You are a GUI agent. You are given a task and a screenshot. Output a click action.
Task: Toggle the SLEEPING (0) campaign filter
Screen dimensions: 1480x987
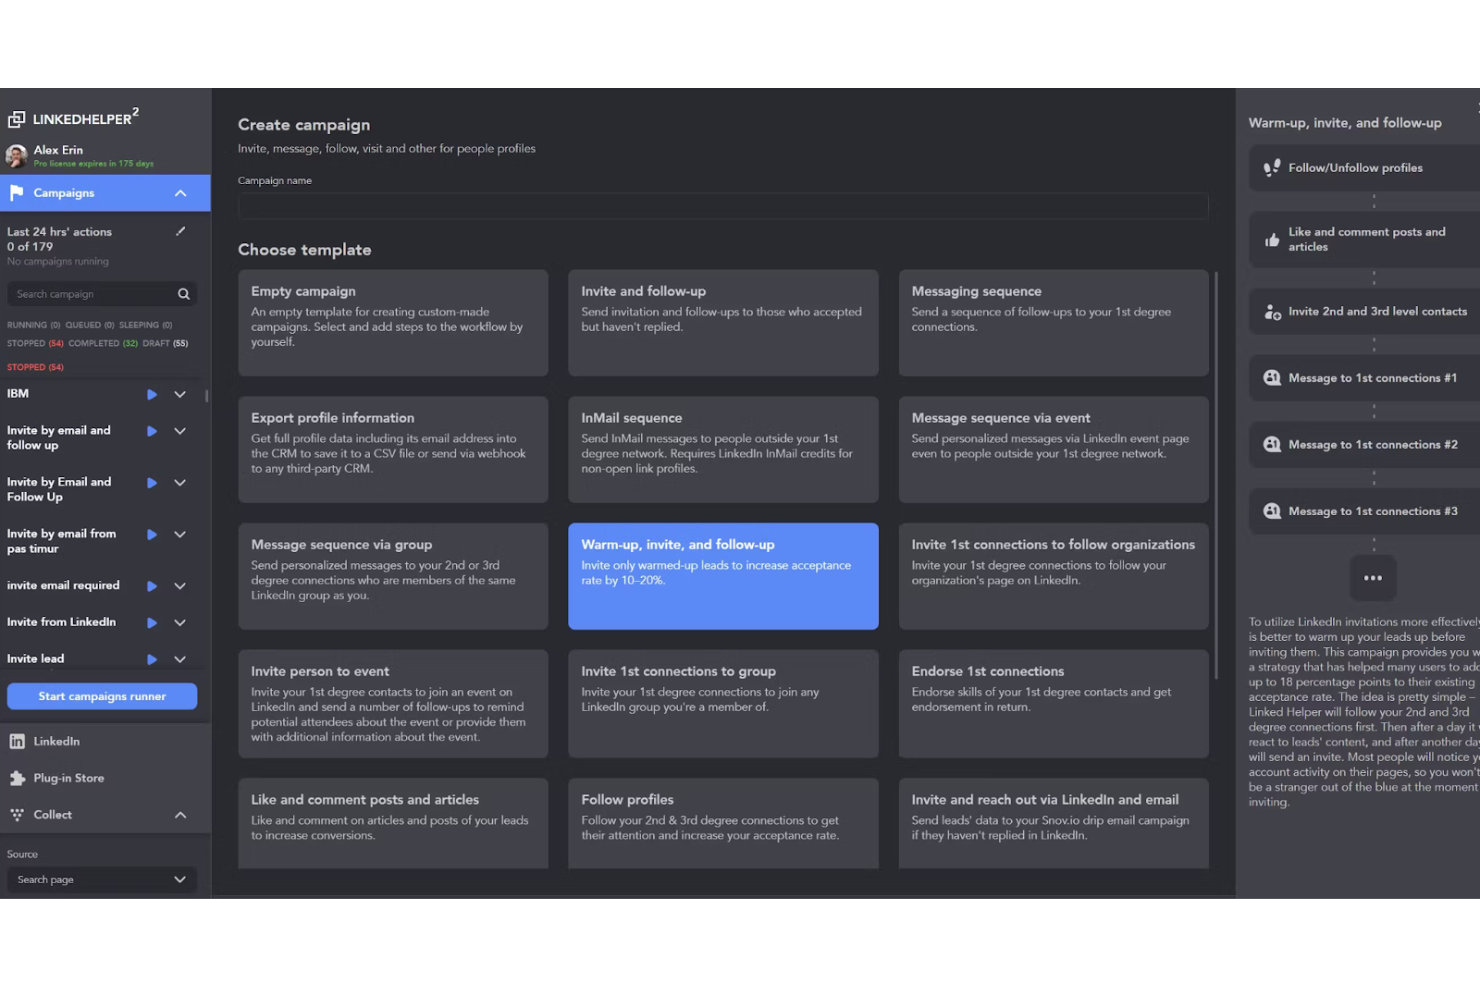(x=146, y=325)
